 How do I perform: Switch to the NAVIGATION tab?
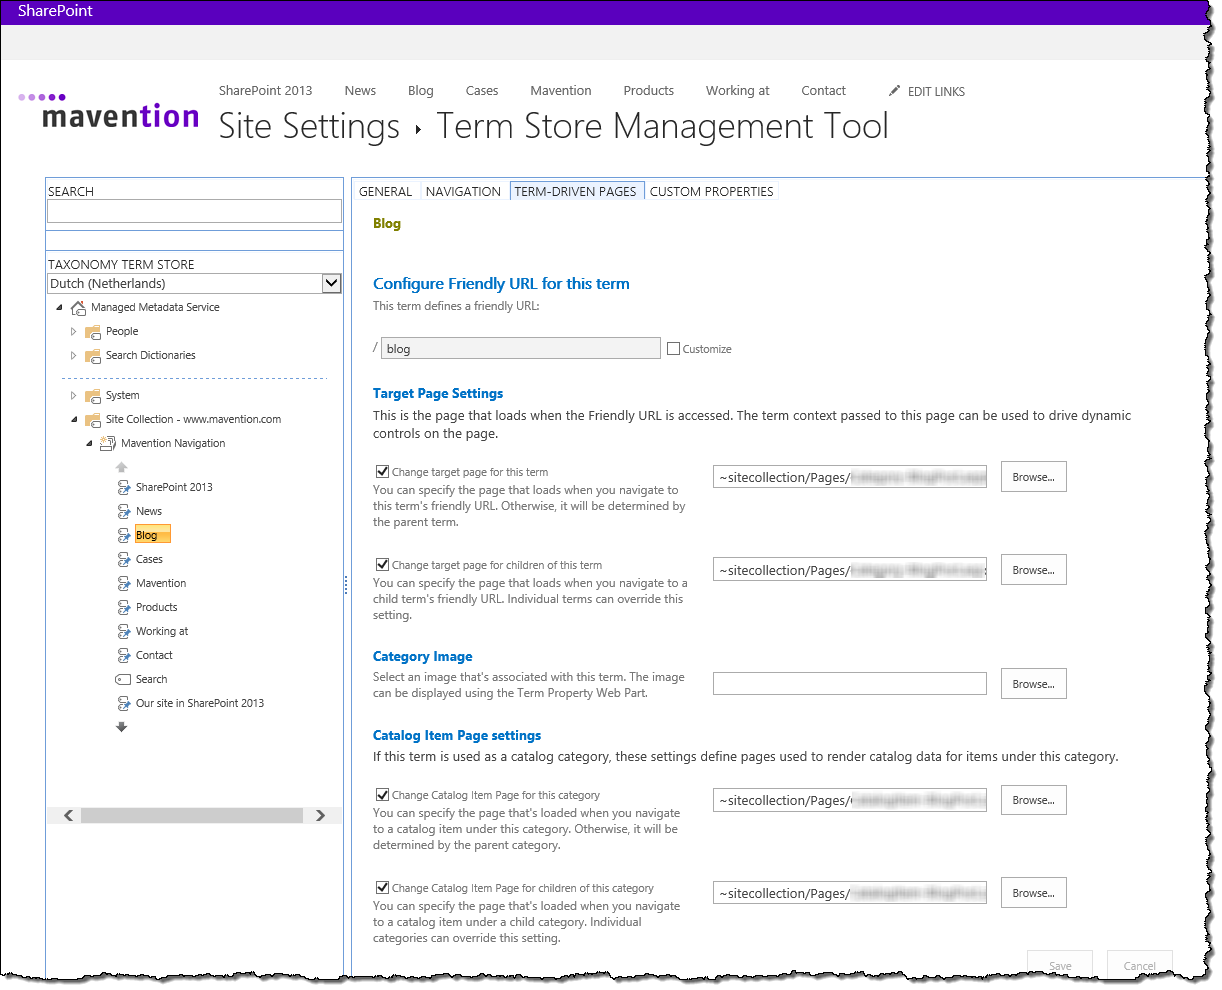[x=463, y=191]
